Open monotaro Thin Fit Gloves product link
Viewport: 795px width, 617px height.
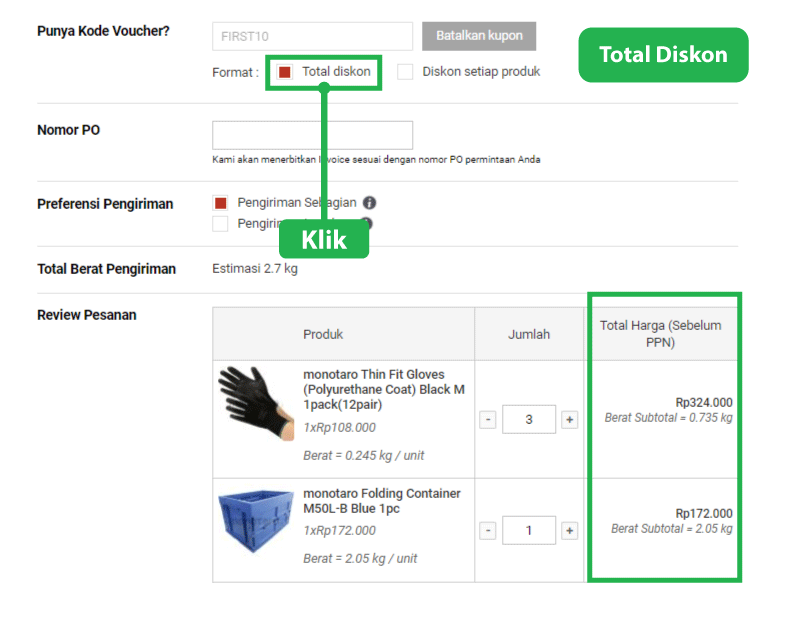tap(383, 389)
